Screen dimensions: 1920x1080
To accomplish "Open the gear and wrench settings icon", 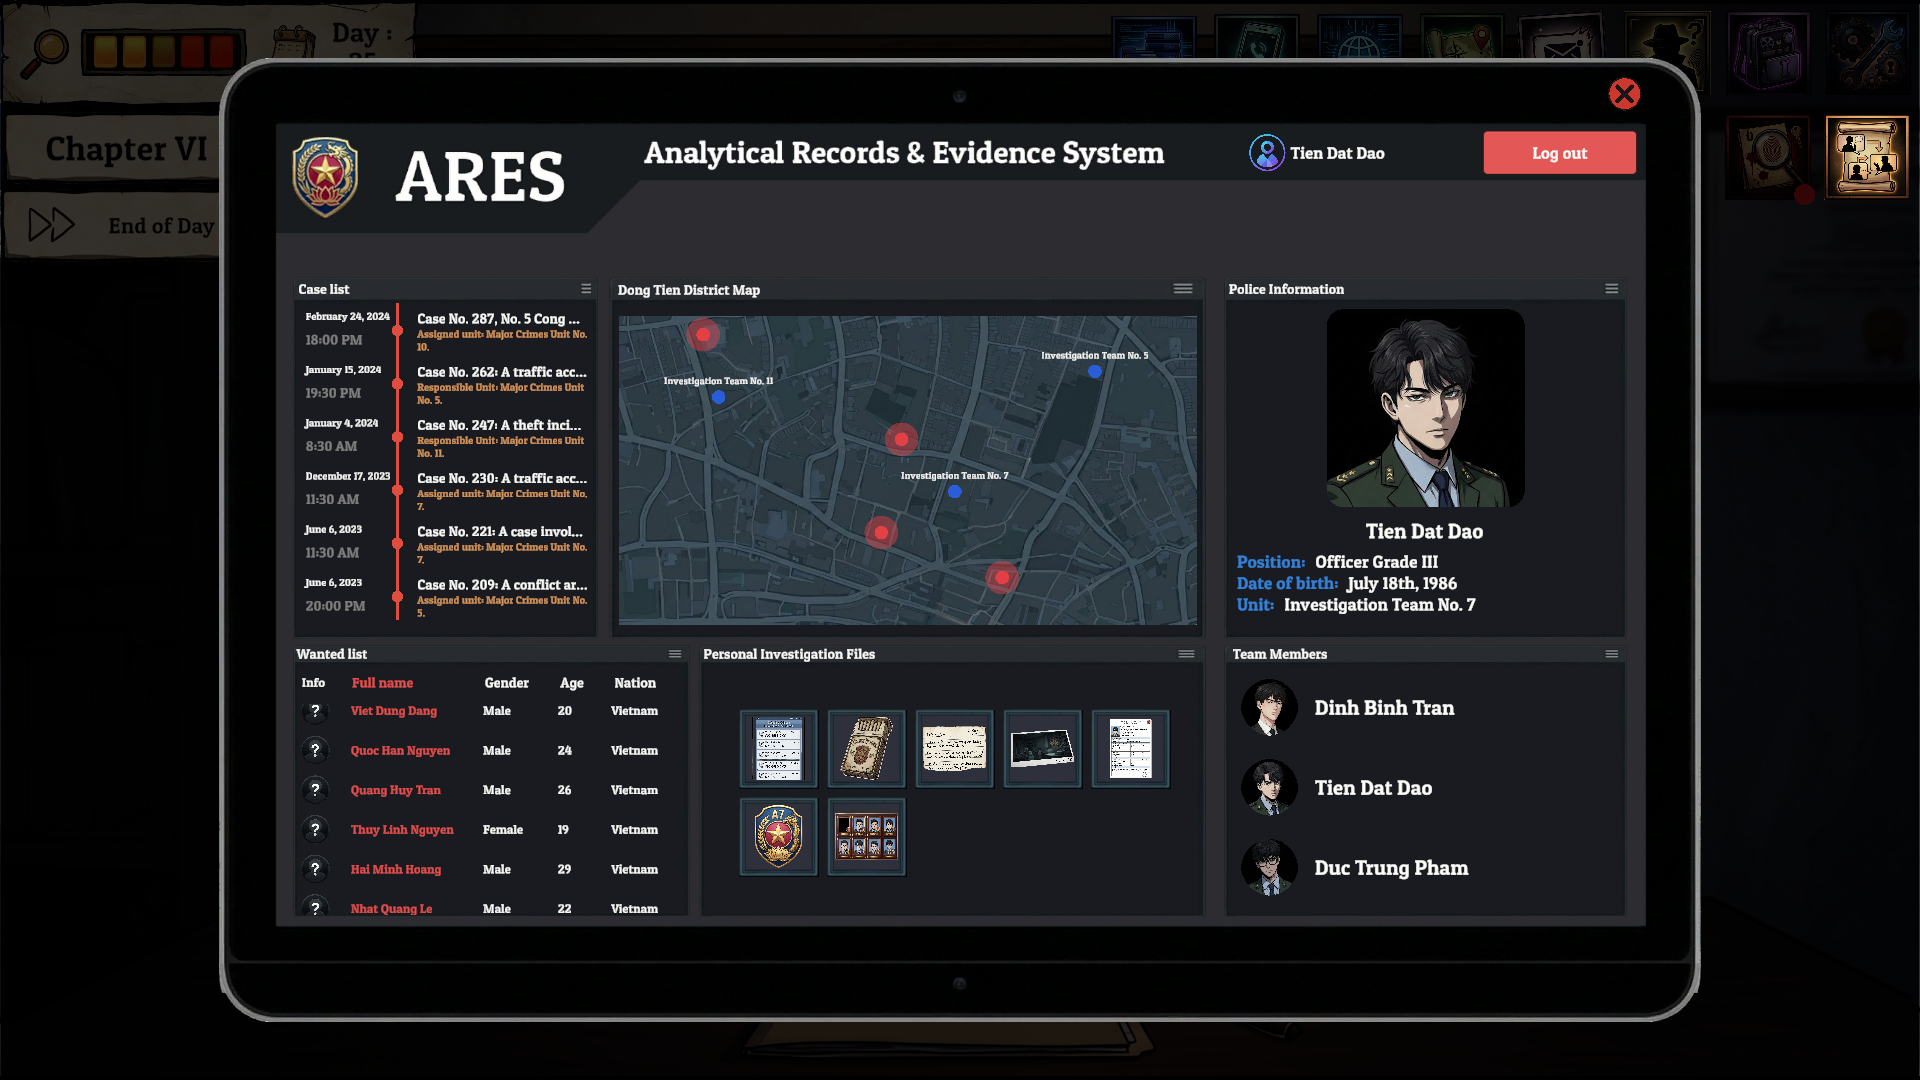I will pyautogui.click(x=1867, y=52).
